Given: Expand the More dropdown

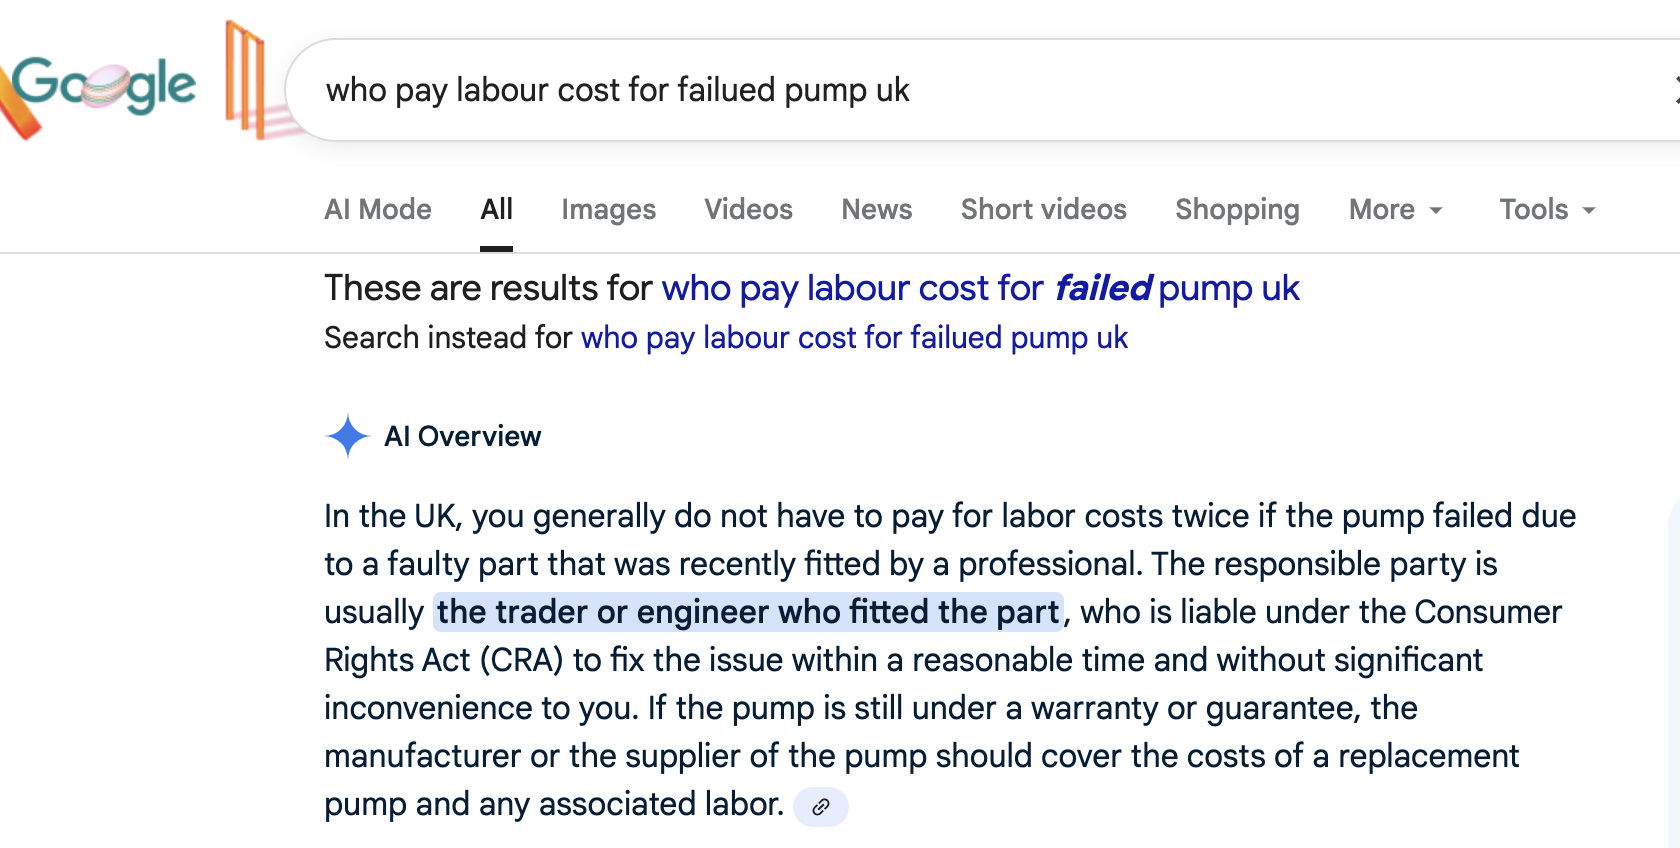Looking at the screenshot, I should point(1395,210).
